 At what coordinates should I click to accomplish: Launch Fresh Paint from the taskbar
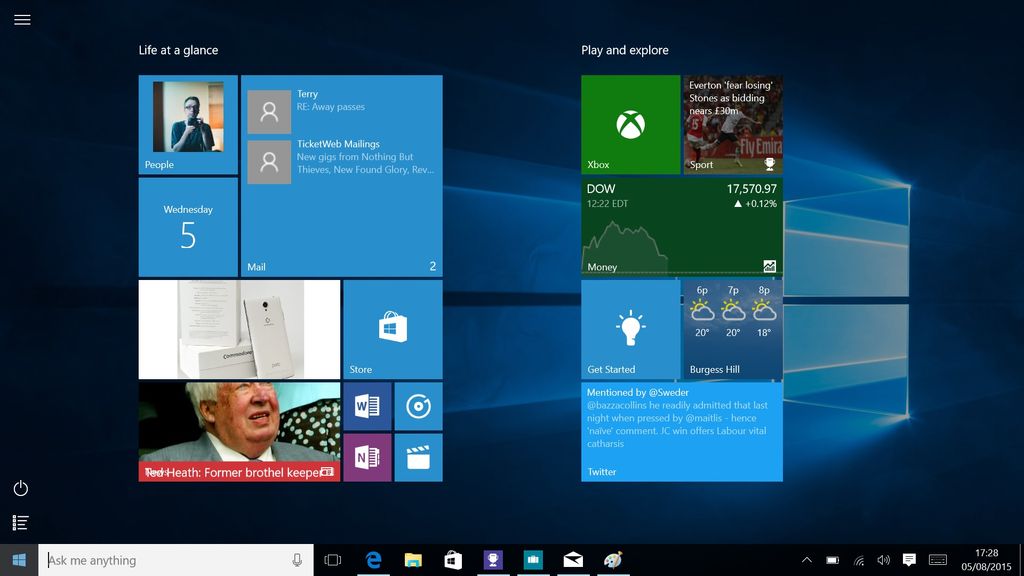click(613, 560)
